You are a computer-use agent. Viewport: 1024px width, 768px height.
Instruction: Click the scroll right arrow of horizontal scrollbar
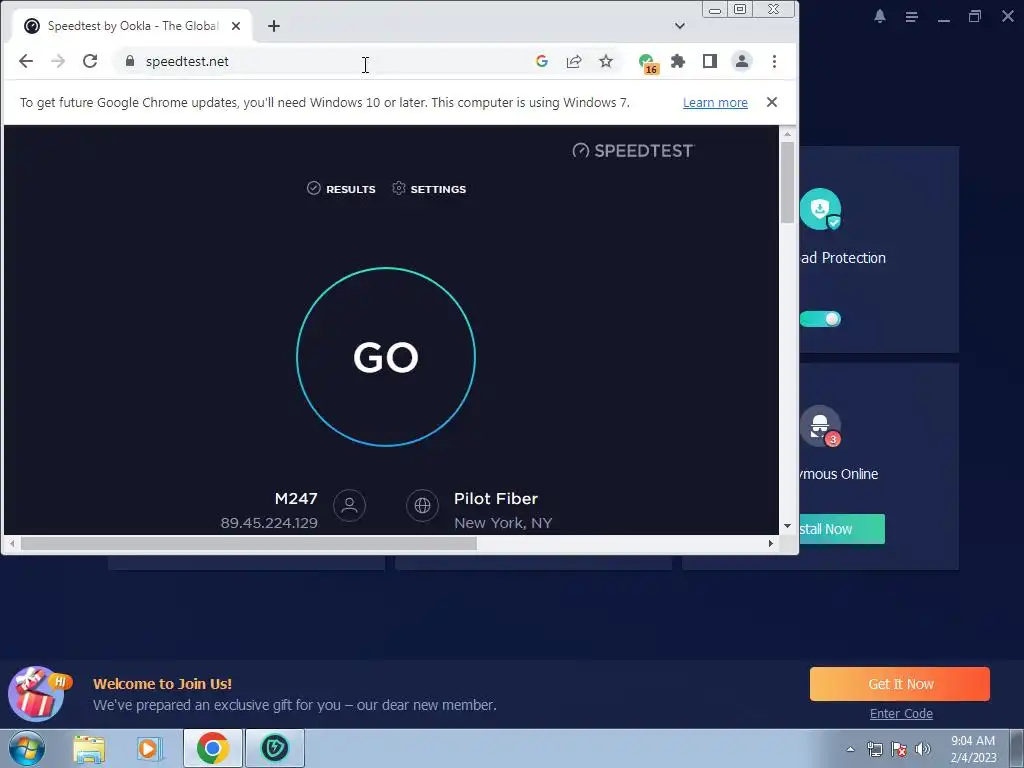pos(771,543)
